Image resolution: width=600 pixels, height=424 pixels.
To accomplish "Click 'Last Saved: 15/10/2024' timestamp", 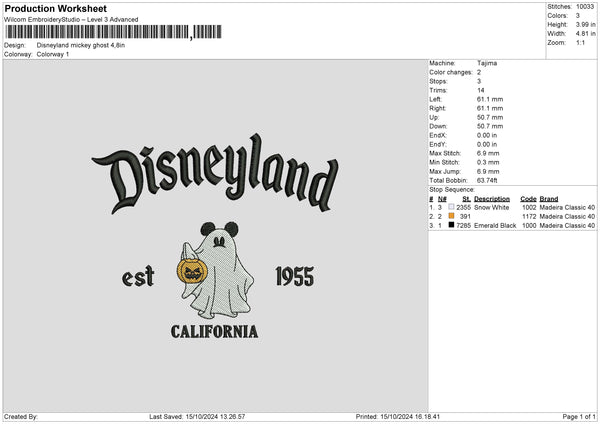I will (197, 416).
